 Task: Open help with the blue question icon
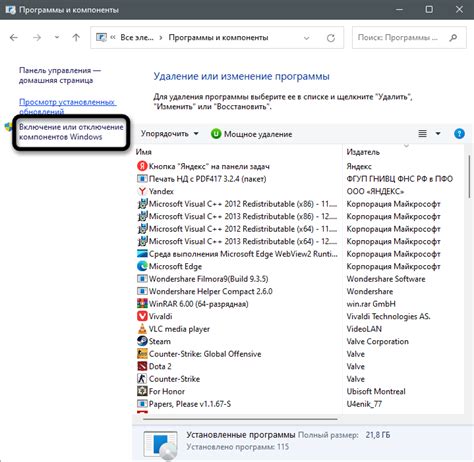pyautogui.click(x=459, y=134)
